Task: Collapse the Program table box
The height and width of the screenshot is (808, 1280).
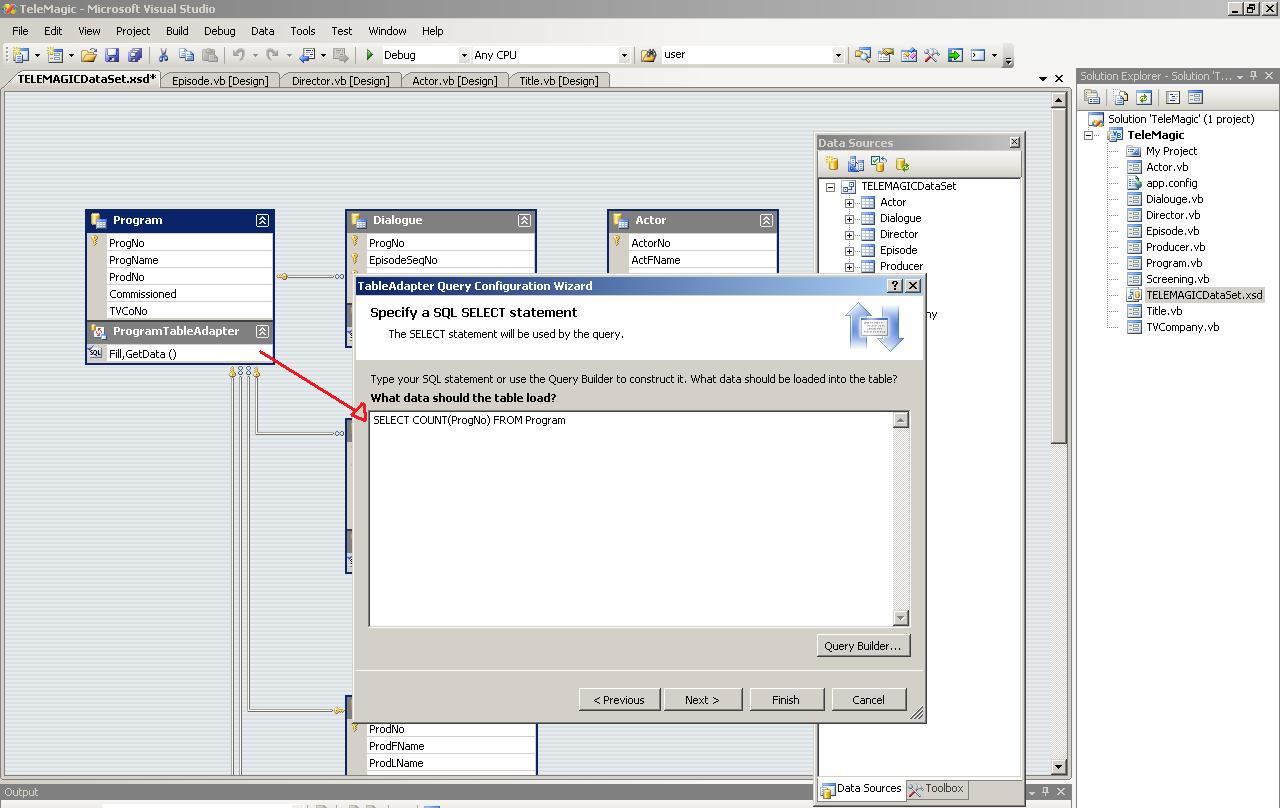Action: click(x=262, y=220)
